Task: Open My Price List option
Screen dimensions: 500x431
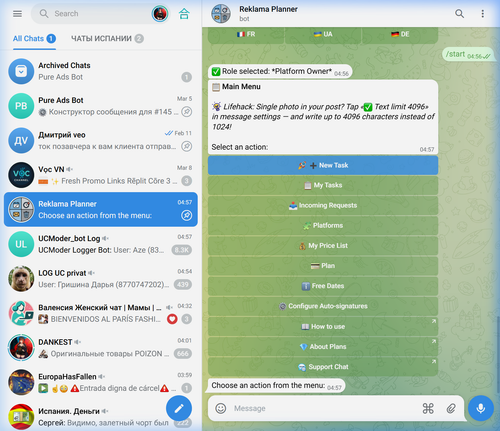Action: click(x=323, y=246)
